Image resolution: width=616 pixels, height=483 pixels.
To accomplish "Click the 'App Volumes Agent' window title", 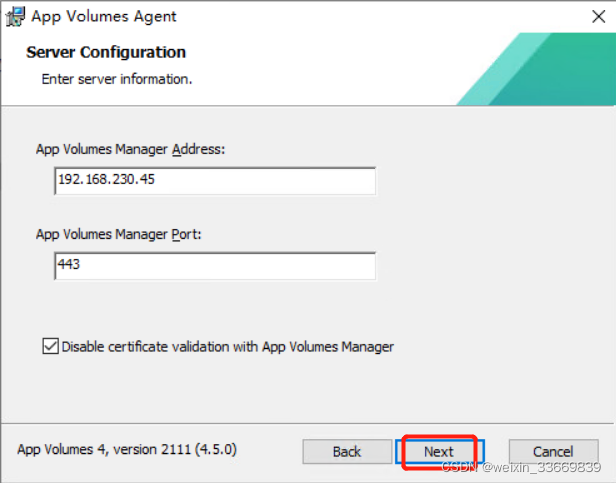I will tap(104, 17).
